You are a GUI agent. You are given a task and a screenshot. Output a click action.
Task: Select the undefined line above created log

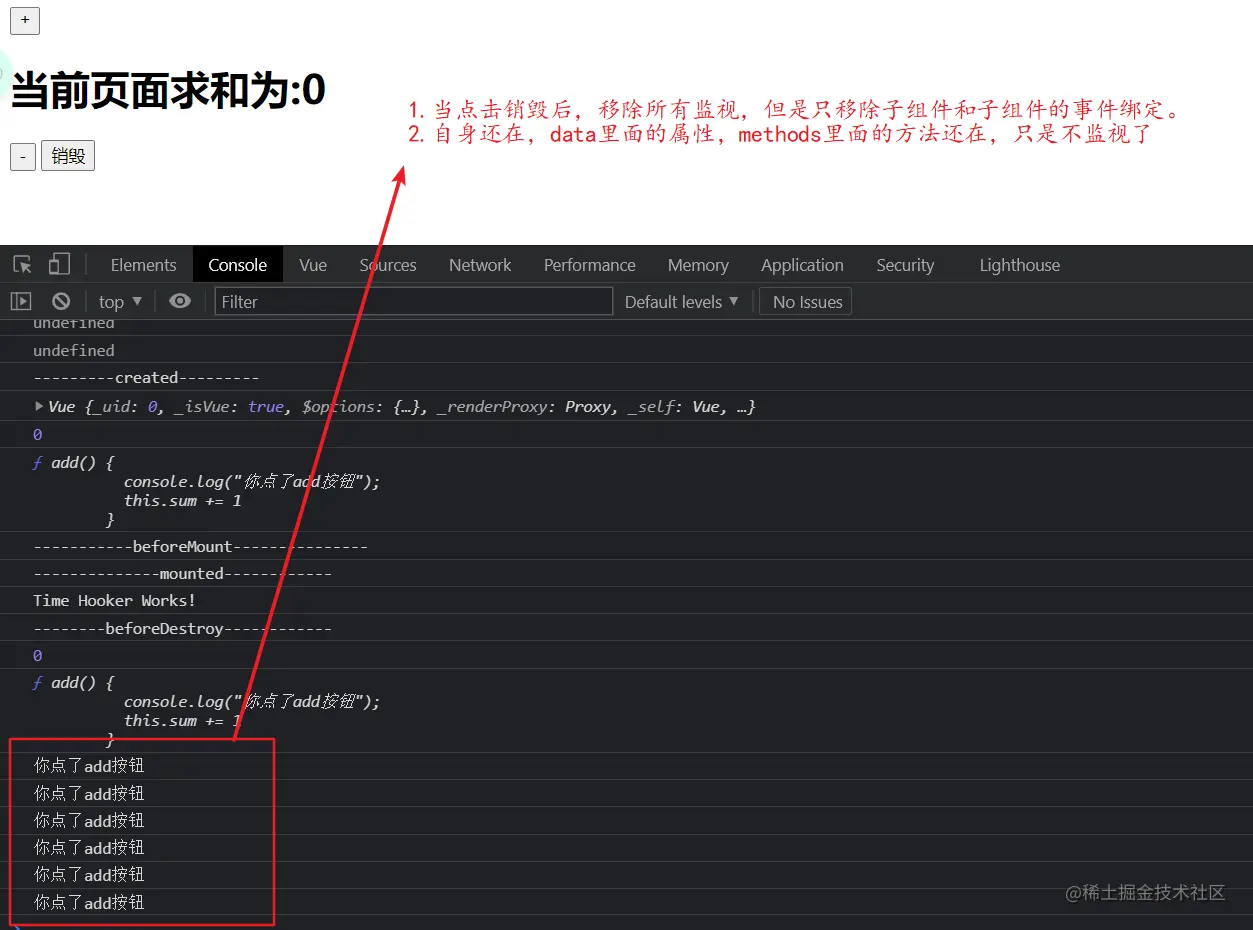pos(74,351)
